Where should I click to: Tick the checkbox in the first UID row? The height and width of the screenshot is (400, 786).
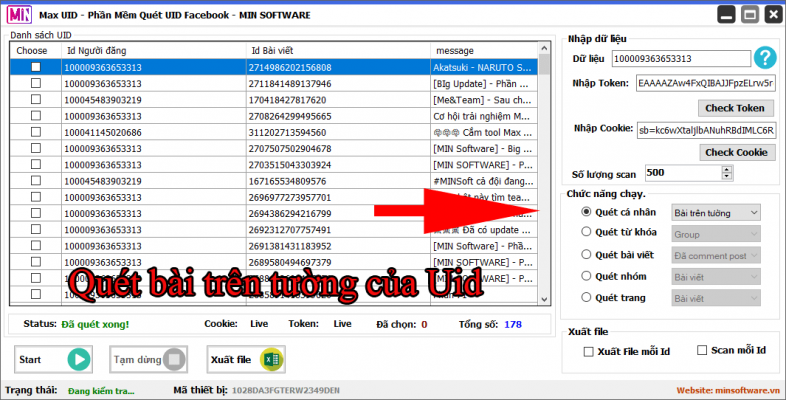pyautogui.click(x=36, y=67)
